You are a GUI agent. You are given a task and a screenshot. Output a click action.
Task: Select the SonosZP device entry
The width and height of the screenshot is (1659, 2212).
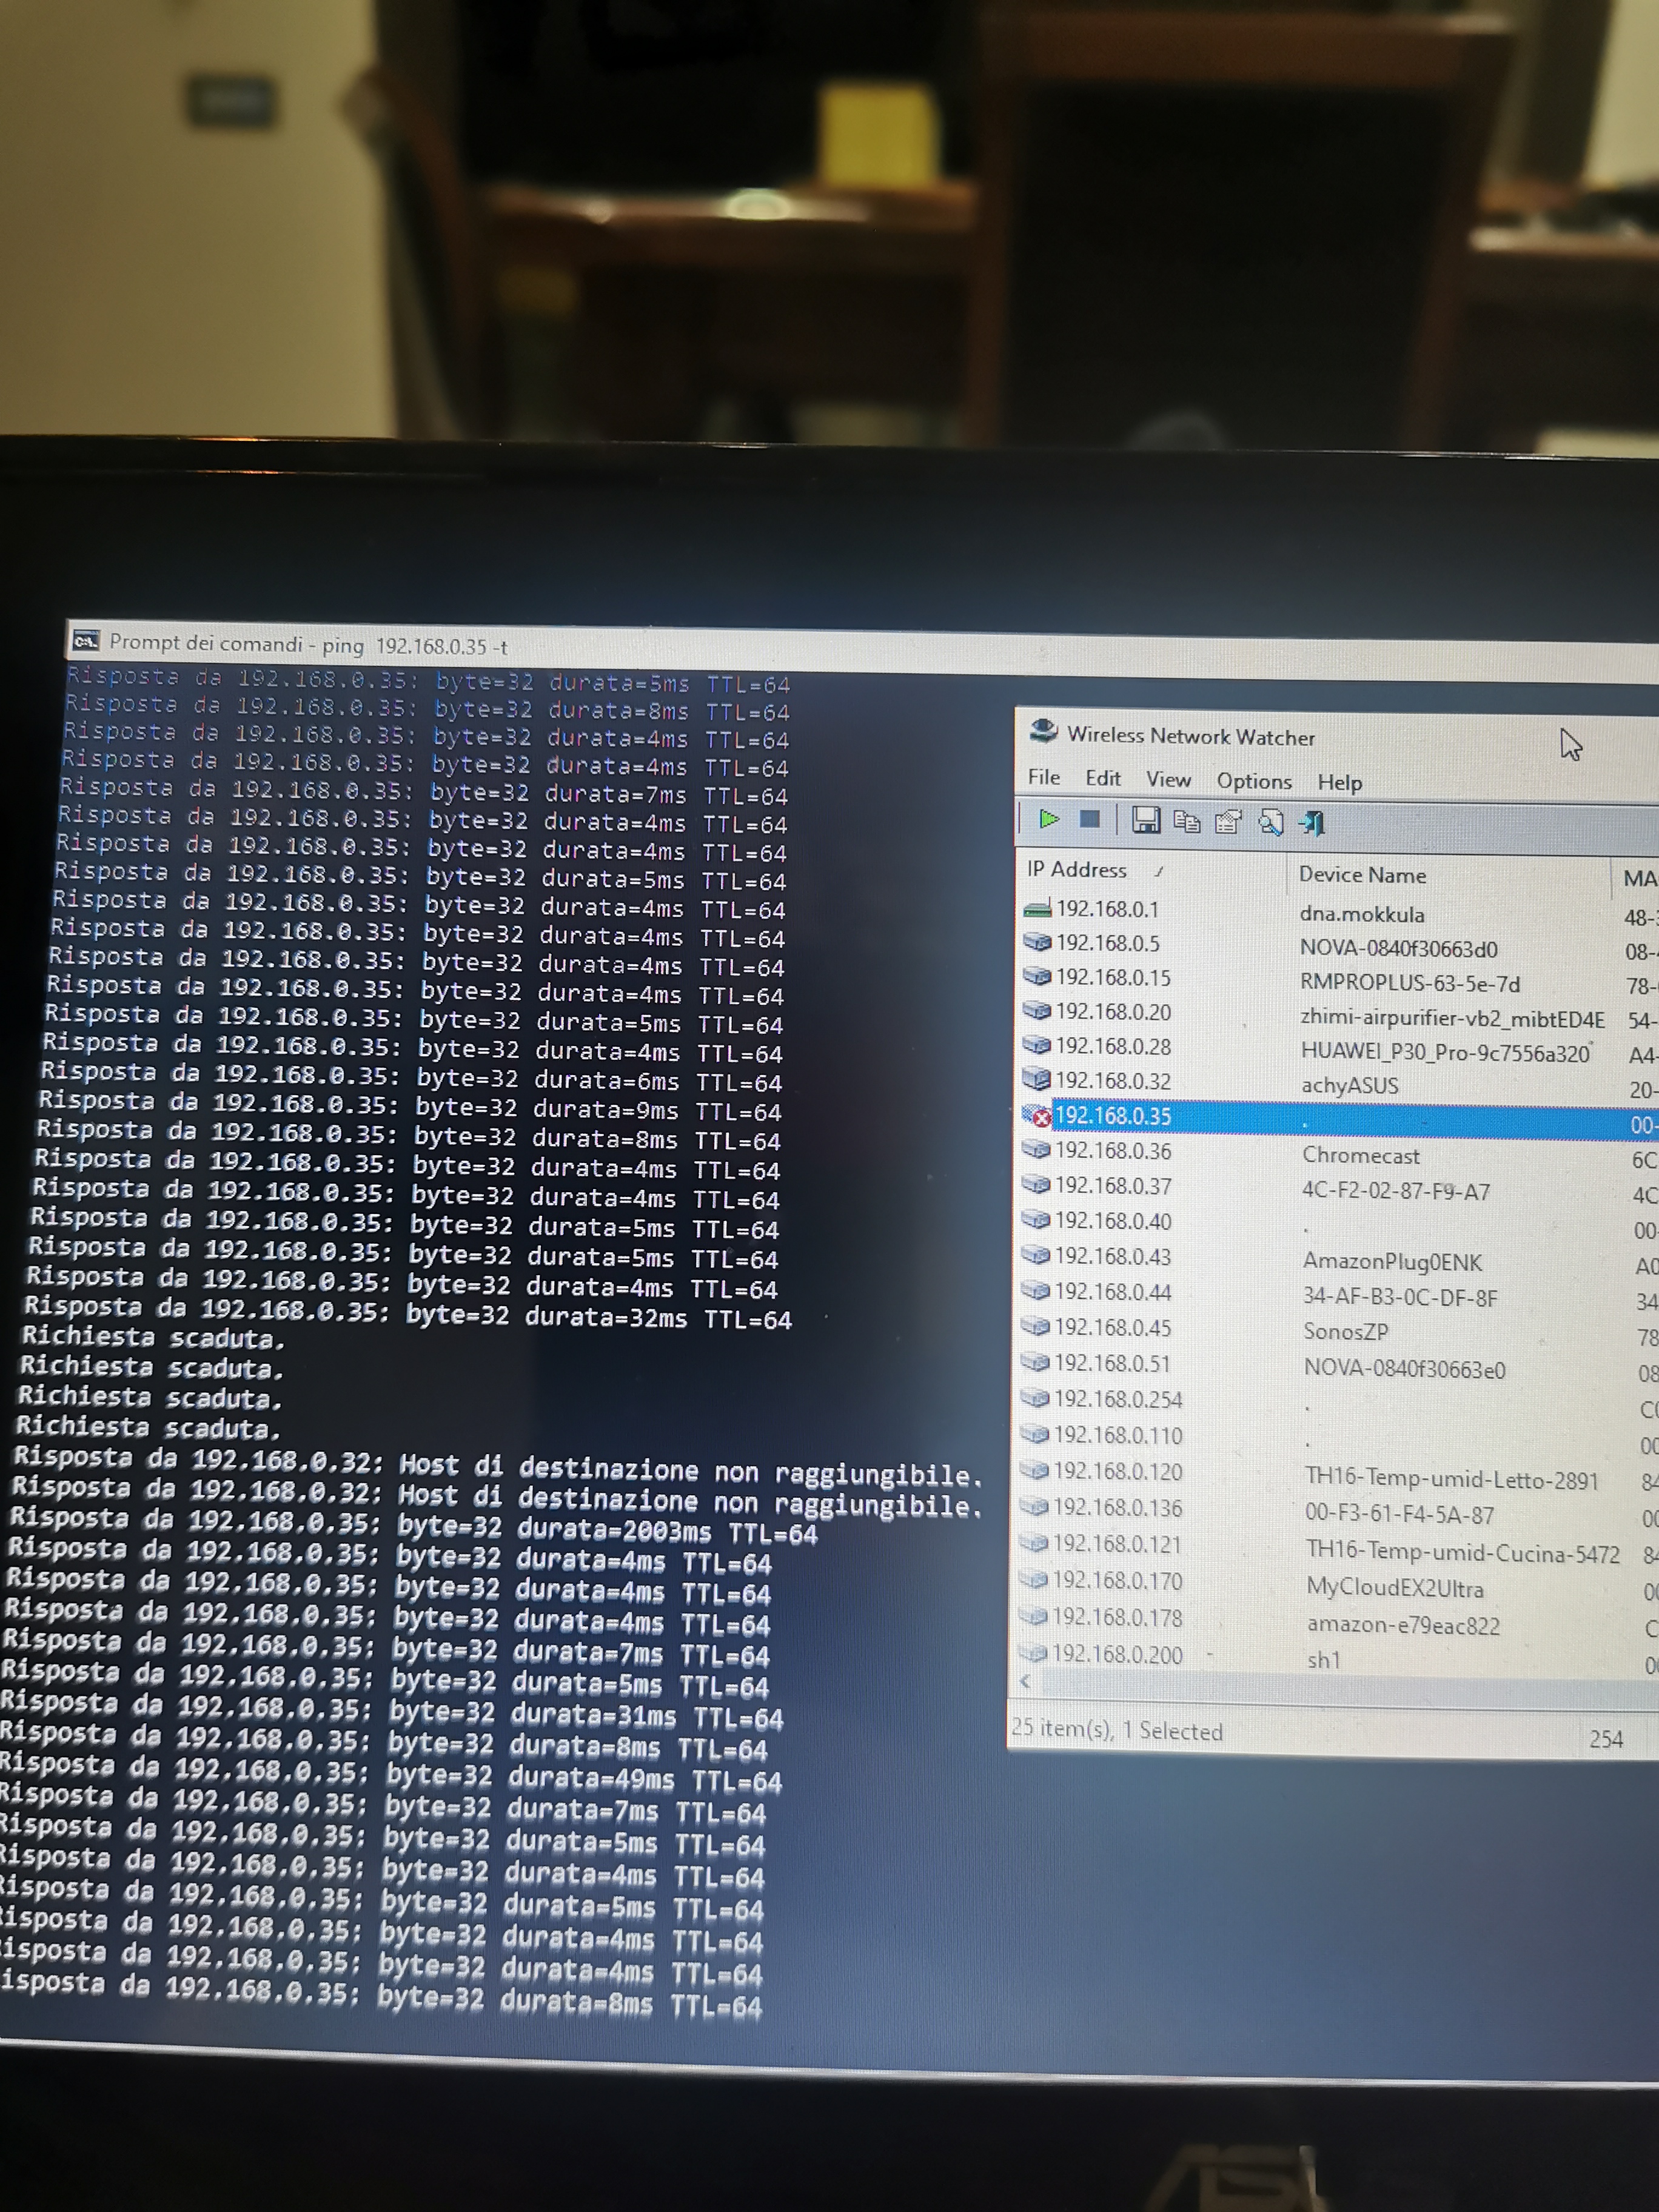pos(1345,1332)
